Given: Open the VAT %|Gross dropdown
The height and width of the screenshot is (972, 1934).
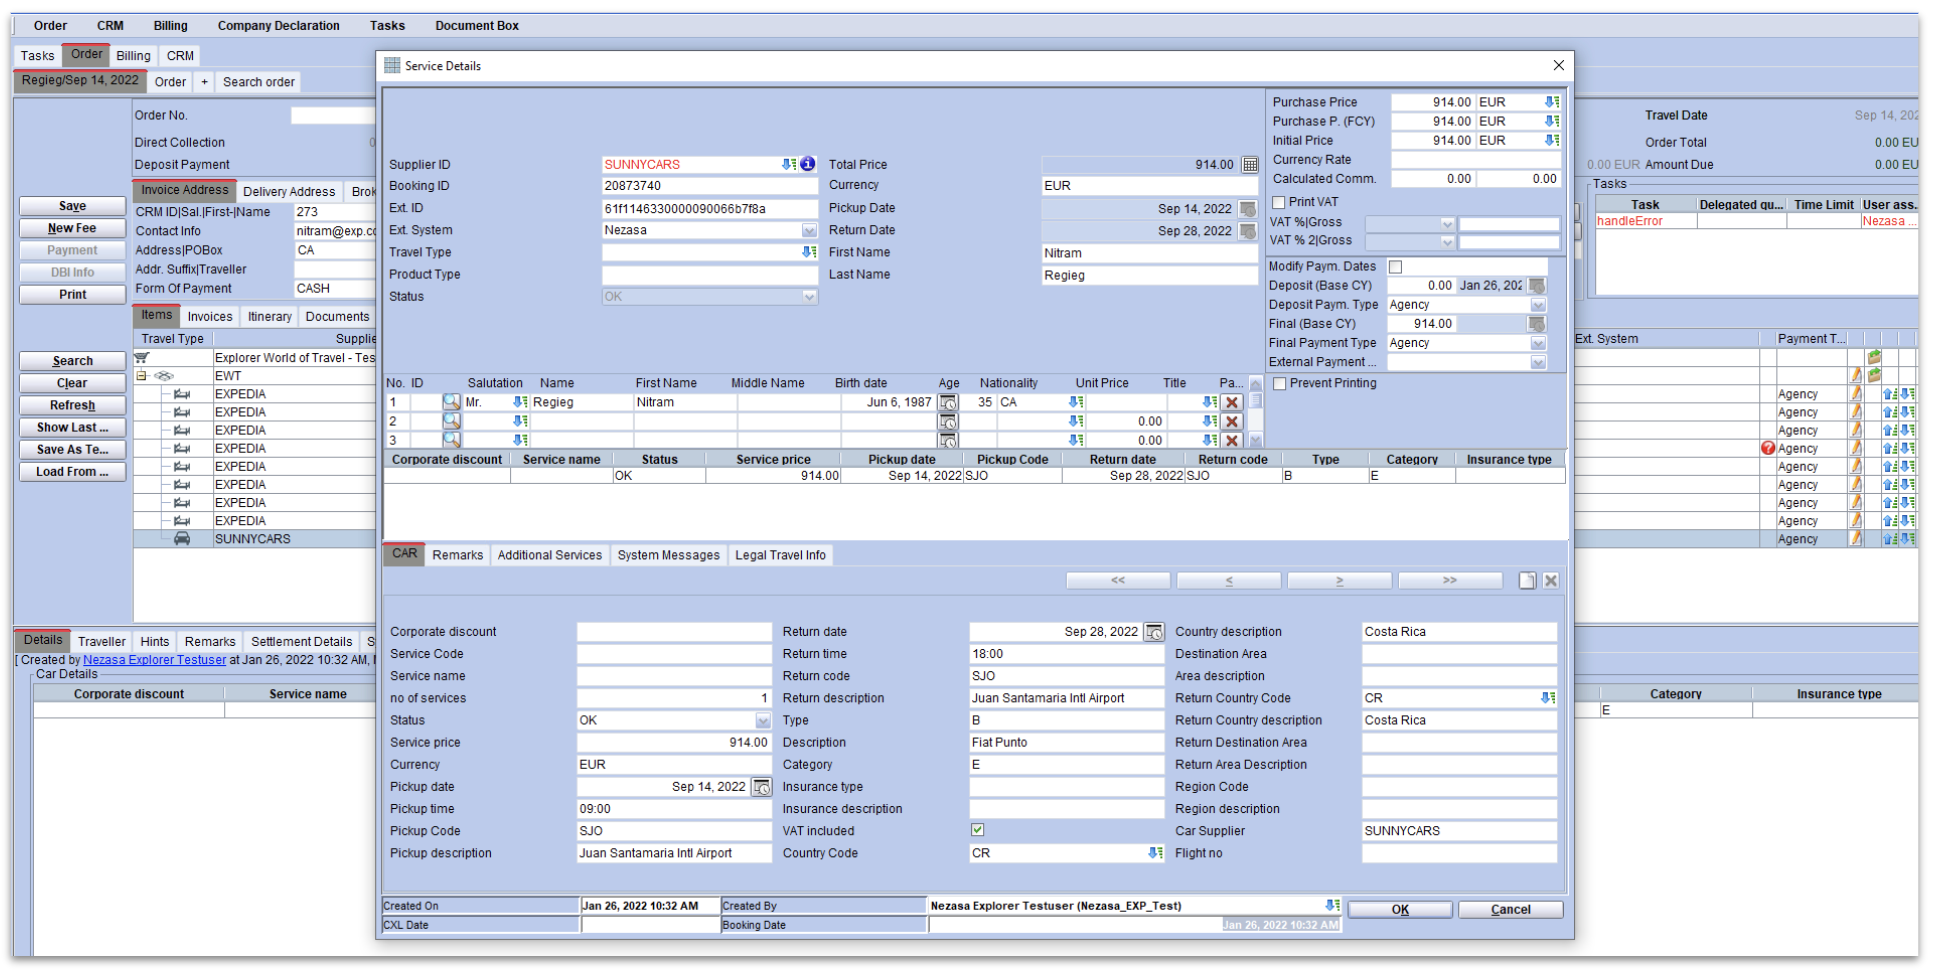Looking at the screenshot, I should click(x=1447, y=224).
